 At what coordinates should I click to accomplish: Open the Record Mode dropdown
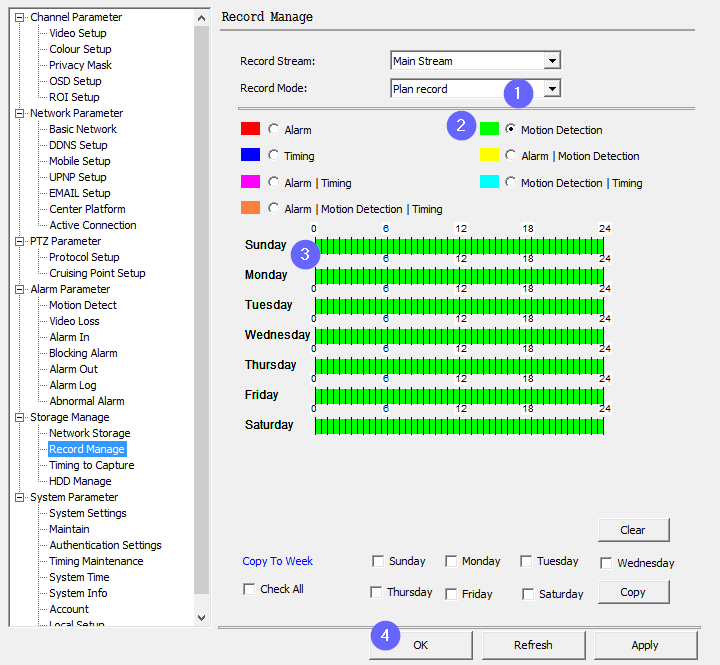[552, 88]
